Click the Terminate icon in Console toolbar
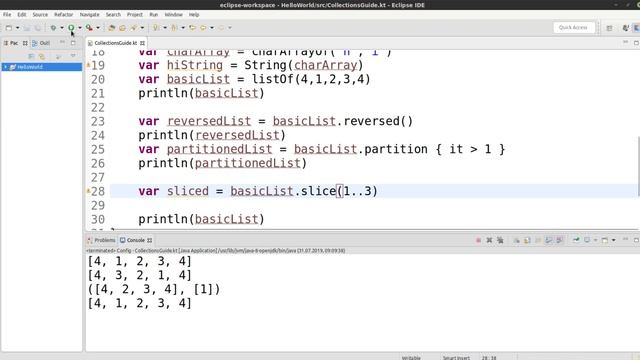 (x=478, y=240)
